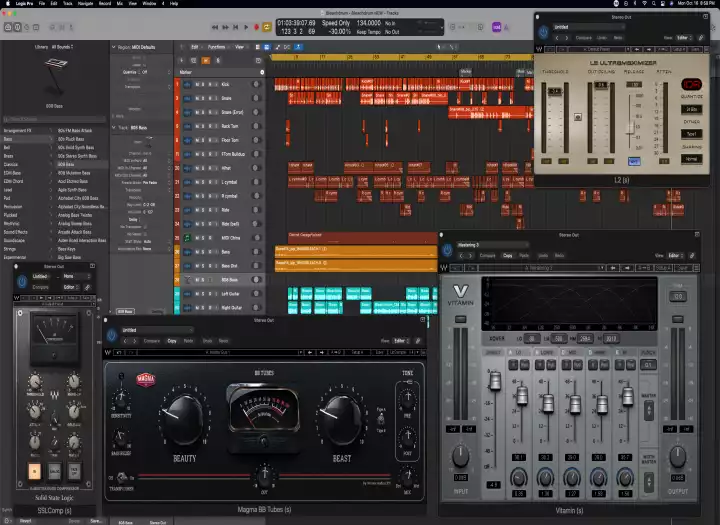Click the MIDI China track instrument icon
Viewport: 720px width, 525px height.
click(187, 238)
